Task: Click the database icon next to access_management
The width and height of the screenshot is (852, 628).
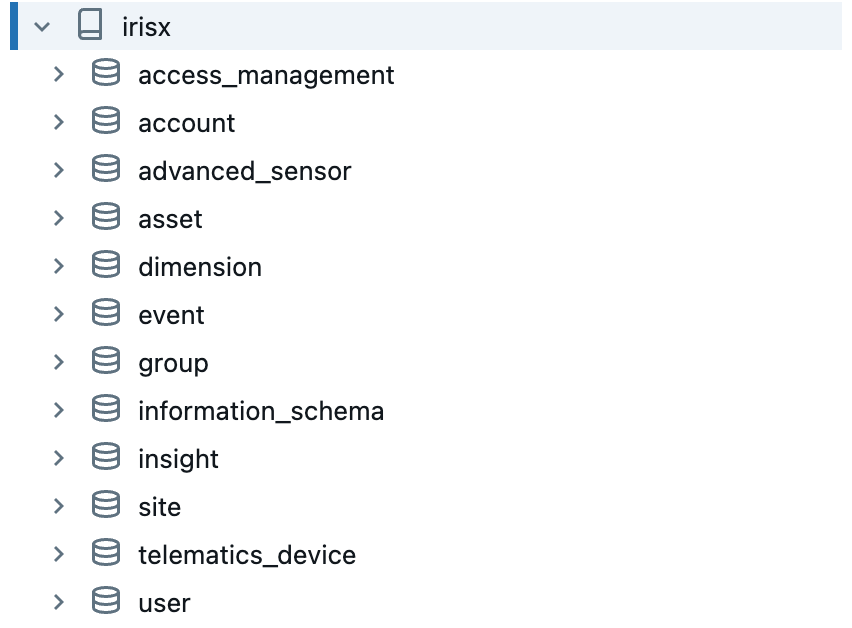Action: pos(106,74)
